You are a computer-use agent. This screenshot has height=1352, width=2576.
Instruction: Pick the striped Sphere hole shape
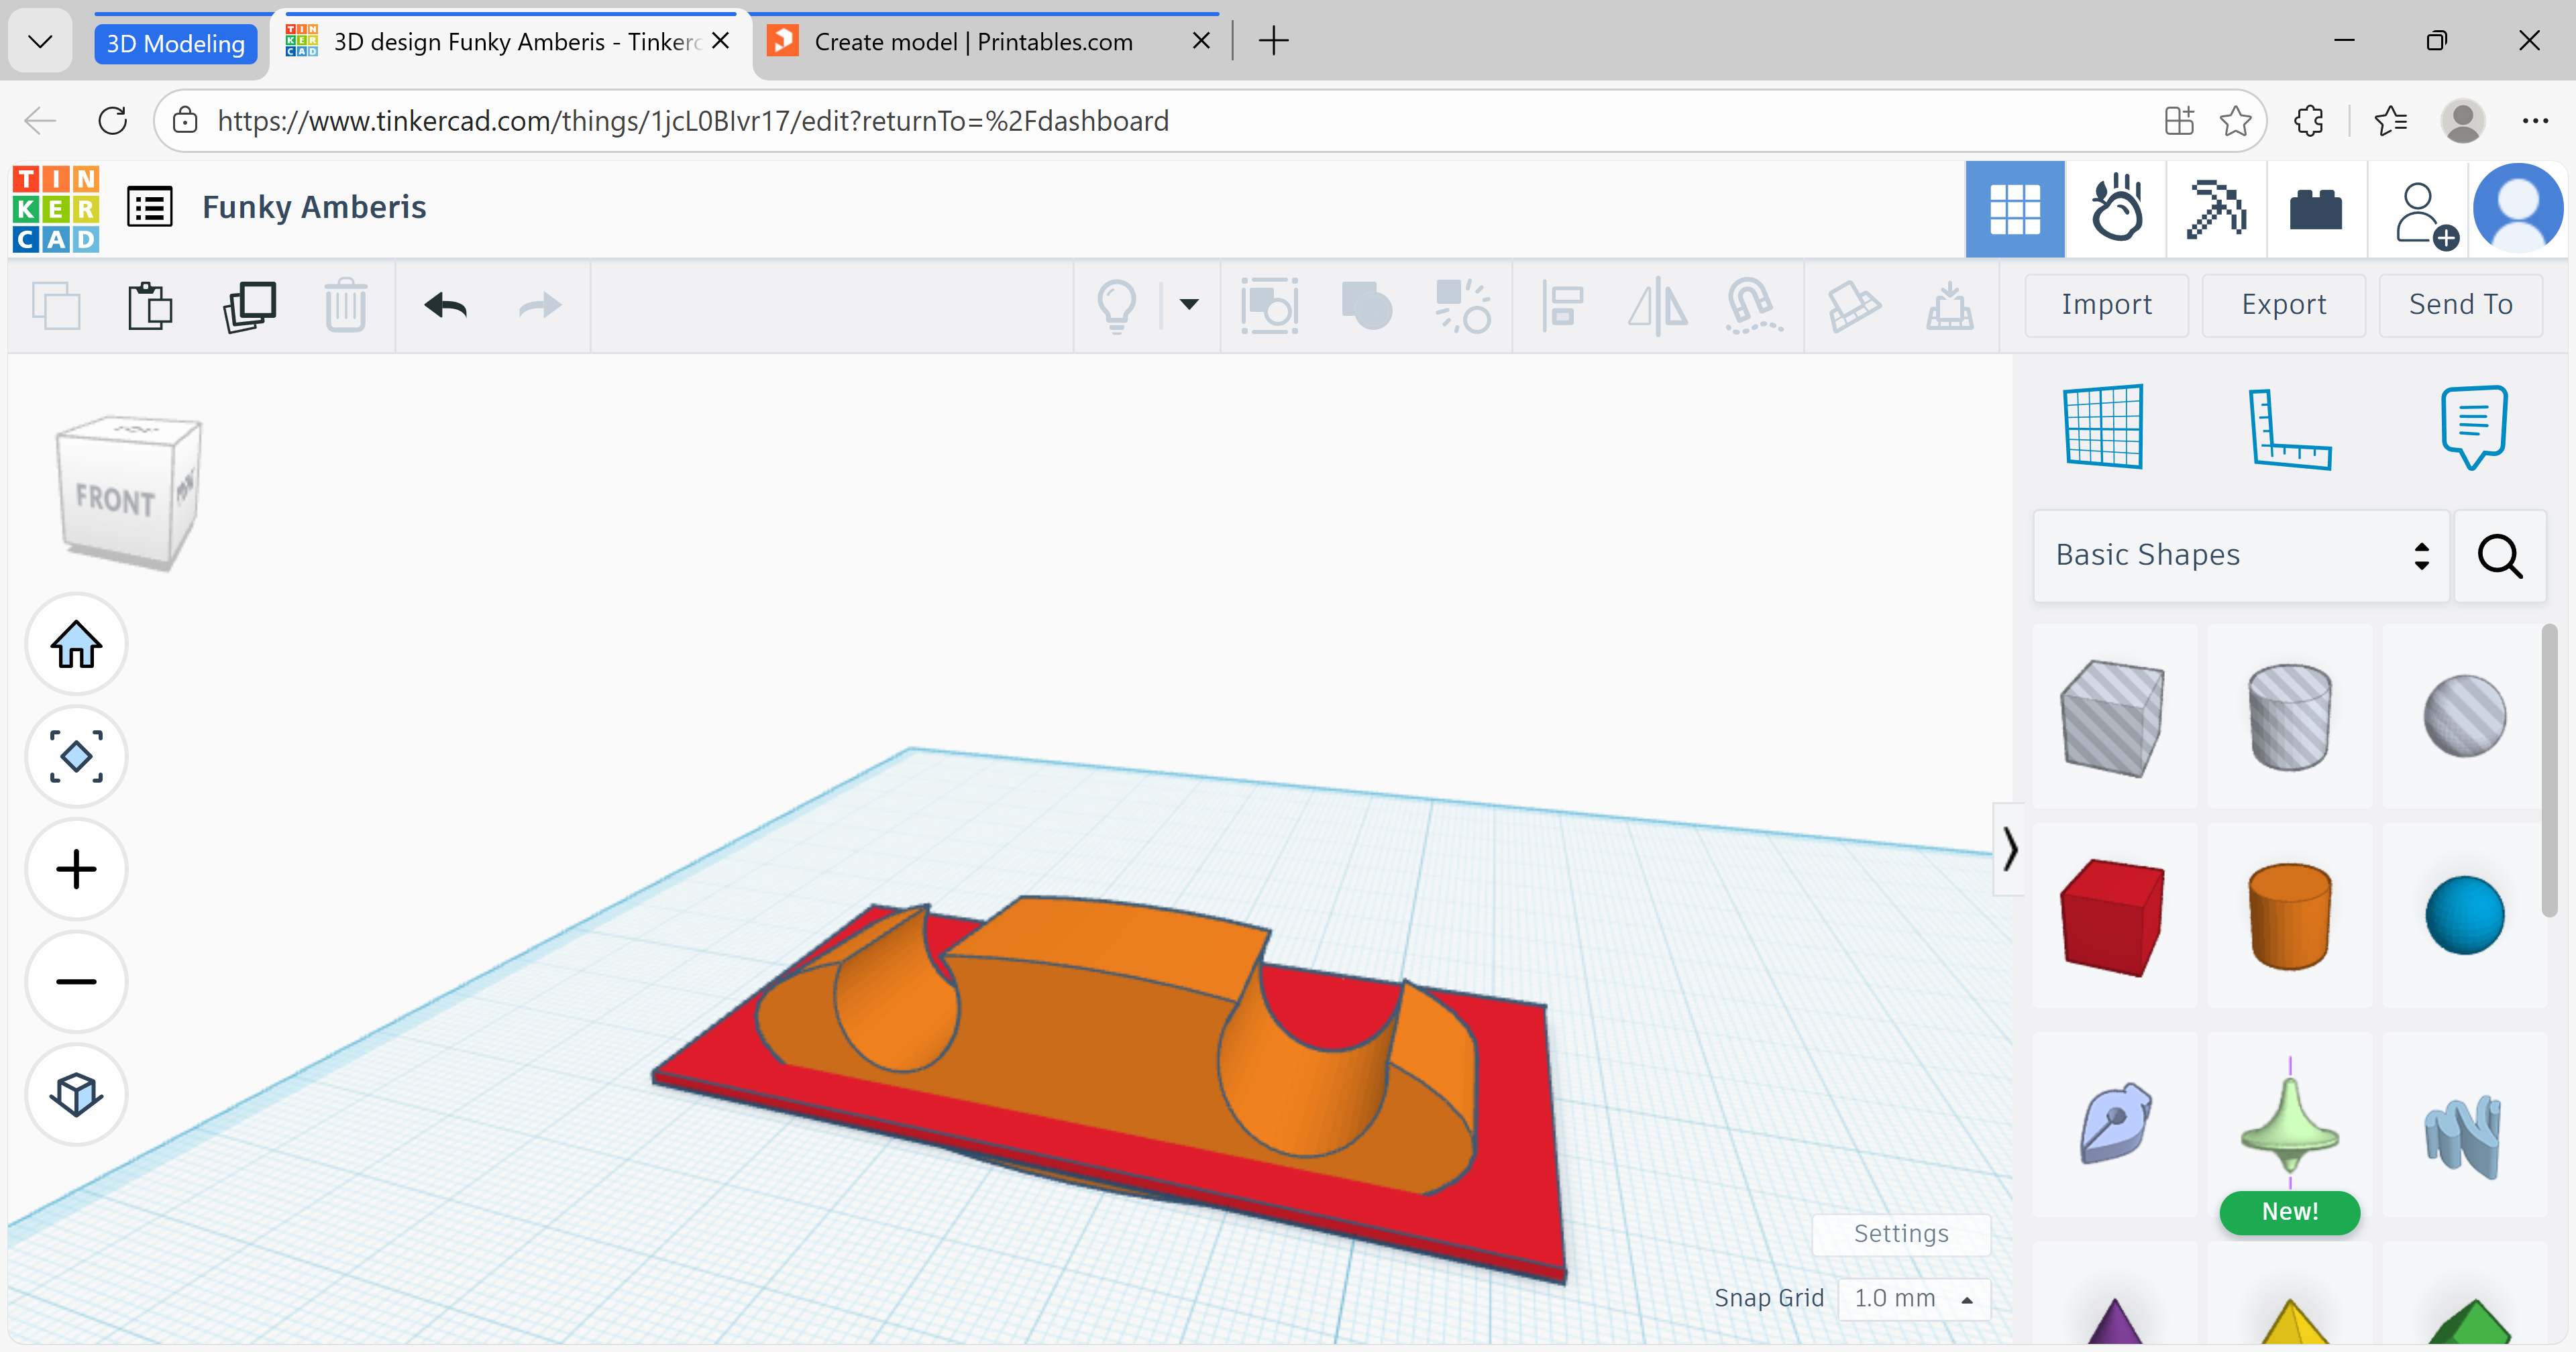(x=2465, y=716)
